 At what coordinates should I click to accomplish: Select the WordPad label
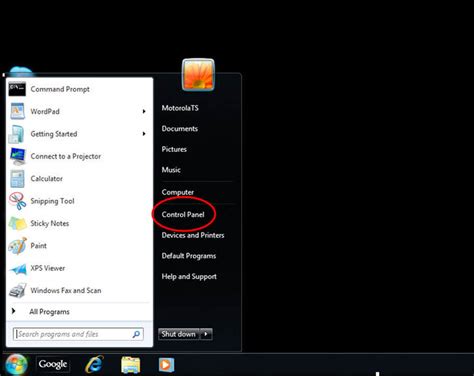(45, 111)
